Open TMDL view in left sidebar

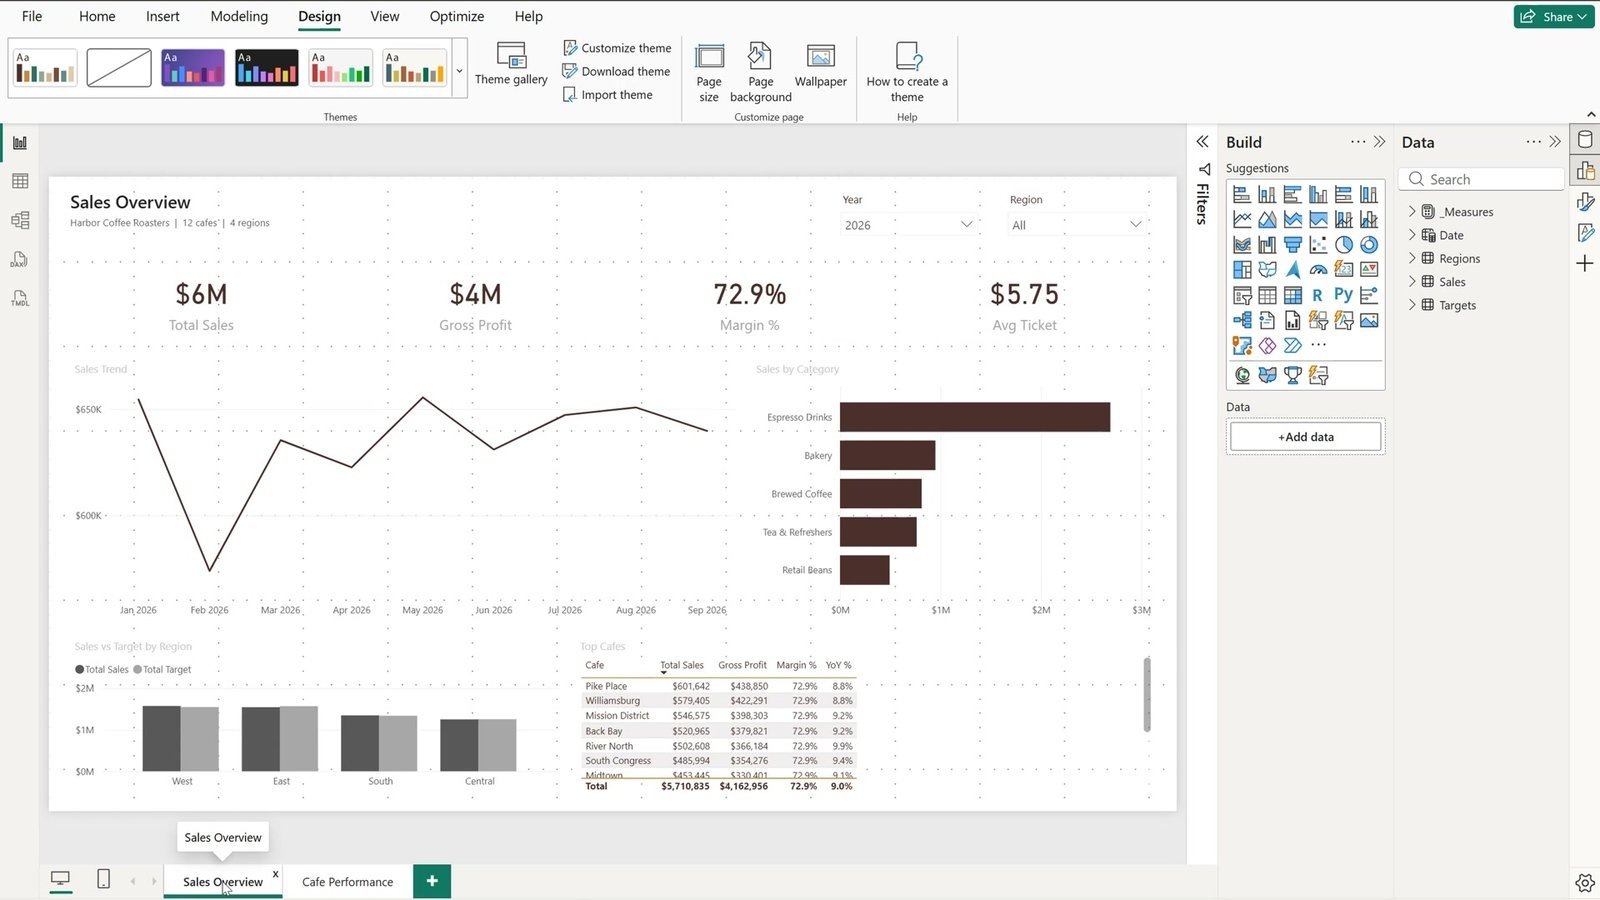coord(20,298)
